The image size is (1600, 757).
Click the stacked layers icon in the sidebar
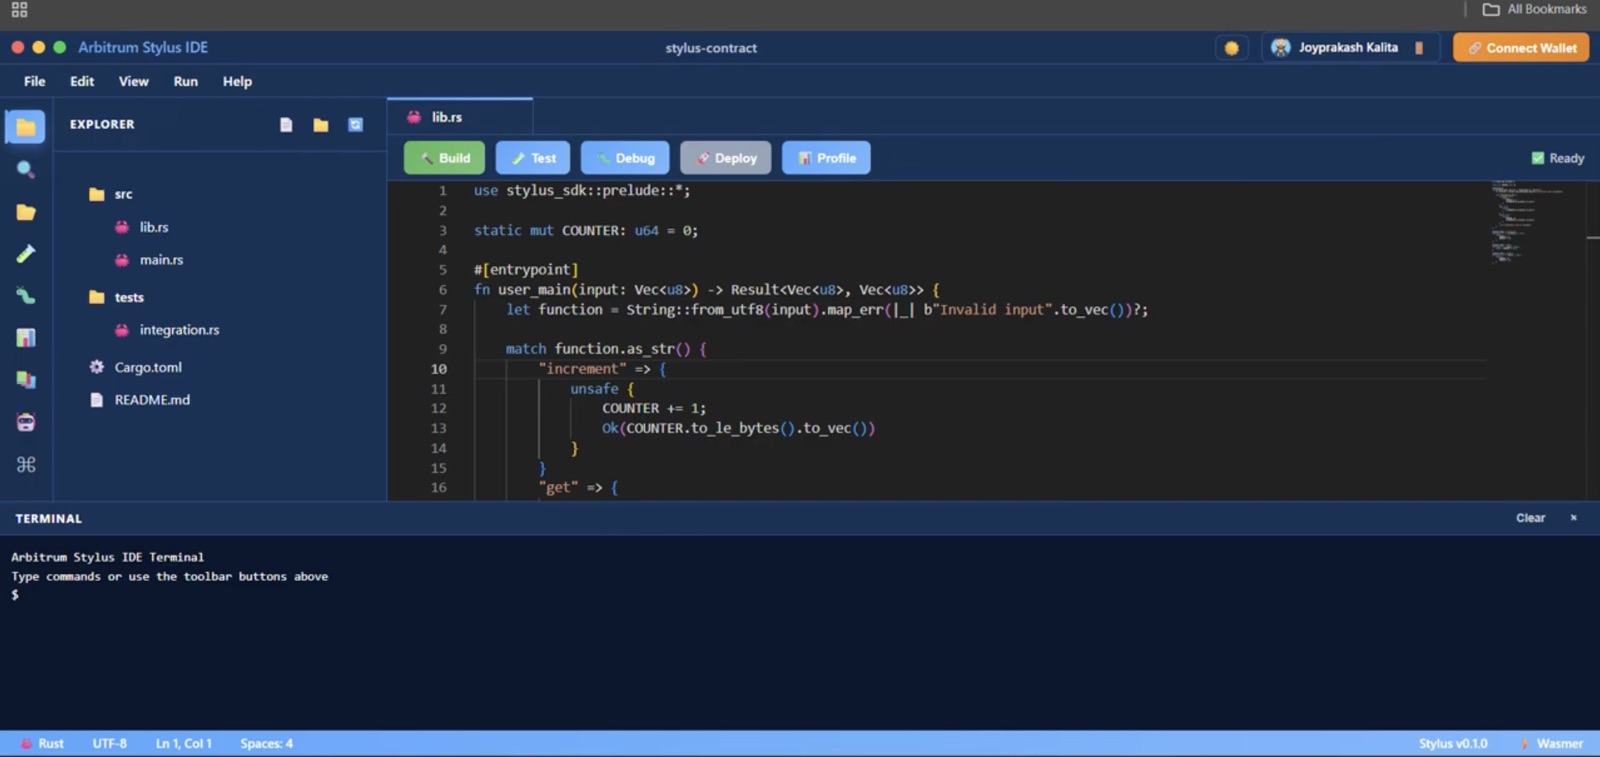point(26,380)
